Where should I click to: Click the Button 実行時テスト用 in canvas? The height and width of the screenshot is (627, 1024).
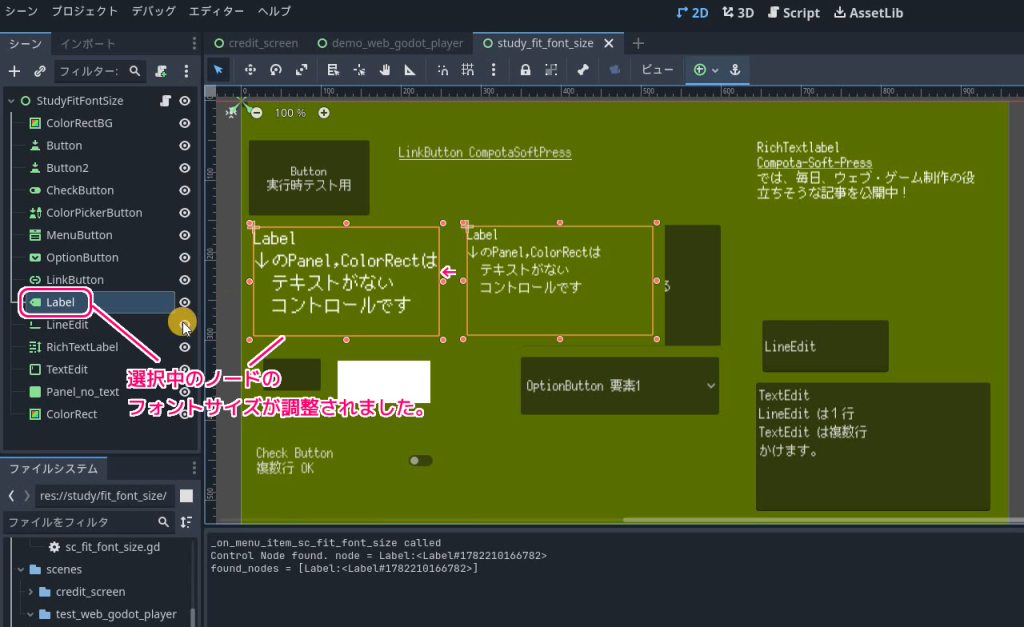309,178
